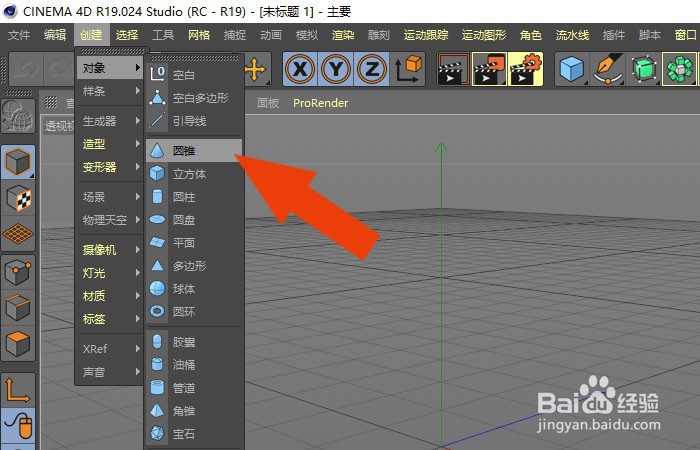Click the Make Editable globe icon
Image resolution: width=700 pixels, height=450 pixels.
click(18, 116)
